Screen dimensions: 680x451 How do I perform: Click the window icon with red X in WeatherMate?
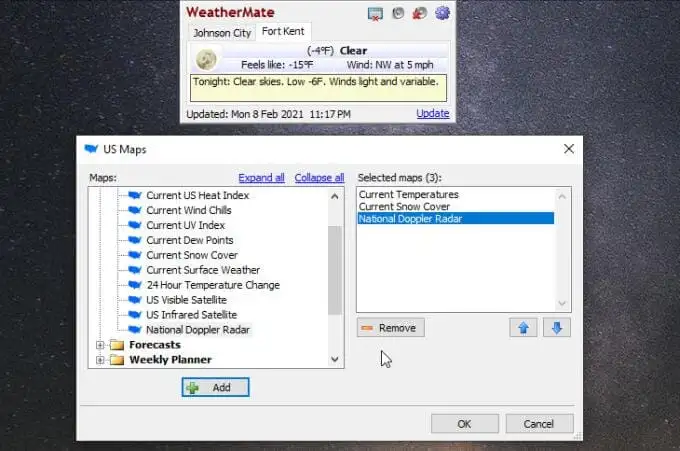375,14
